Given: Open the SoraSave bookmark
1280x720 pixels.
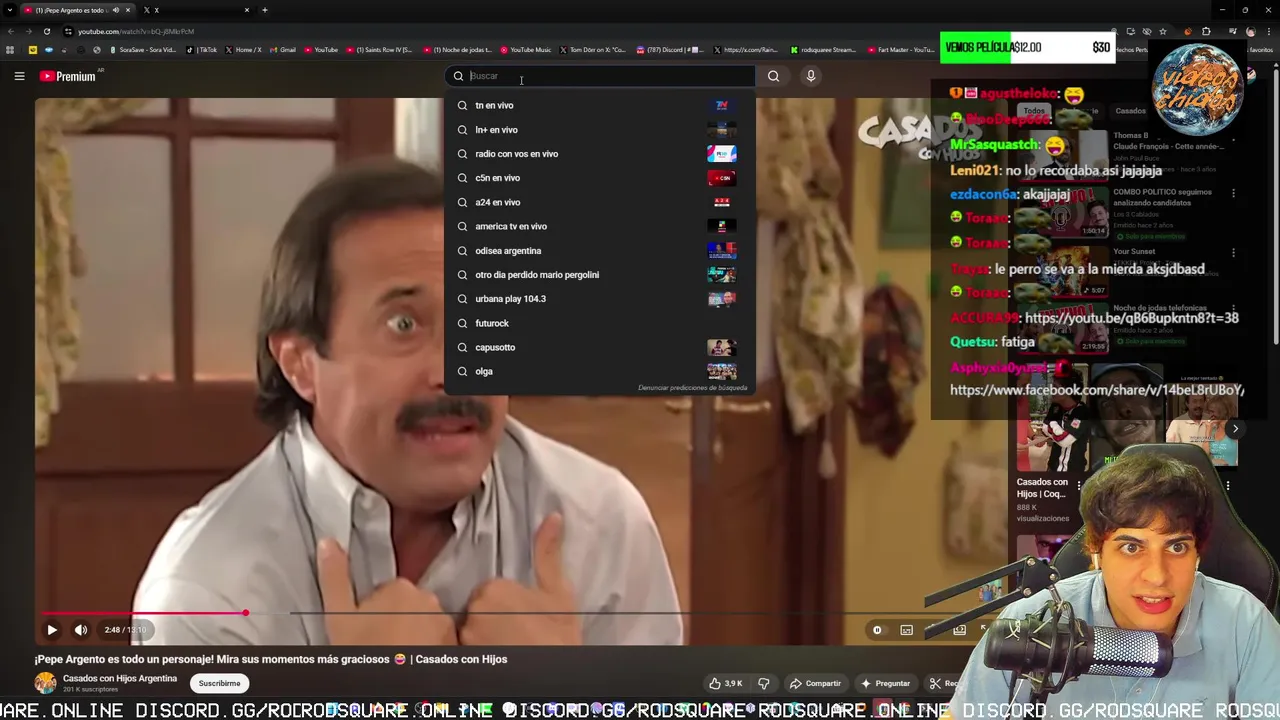Looking at the screenshot, I should pos(142,50).
